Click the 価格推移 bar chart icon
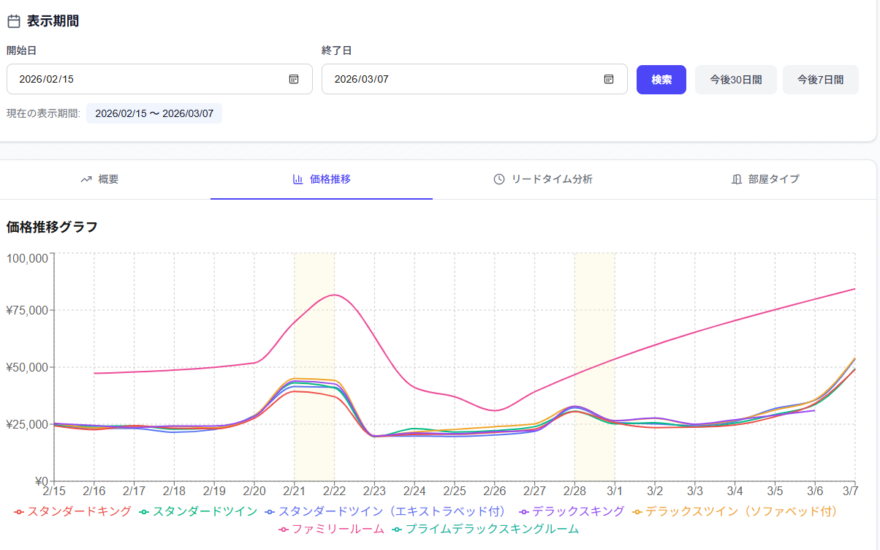Viewport: 880px width, 550px height. tap(297, 179)
